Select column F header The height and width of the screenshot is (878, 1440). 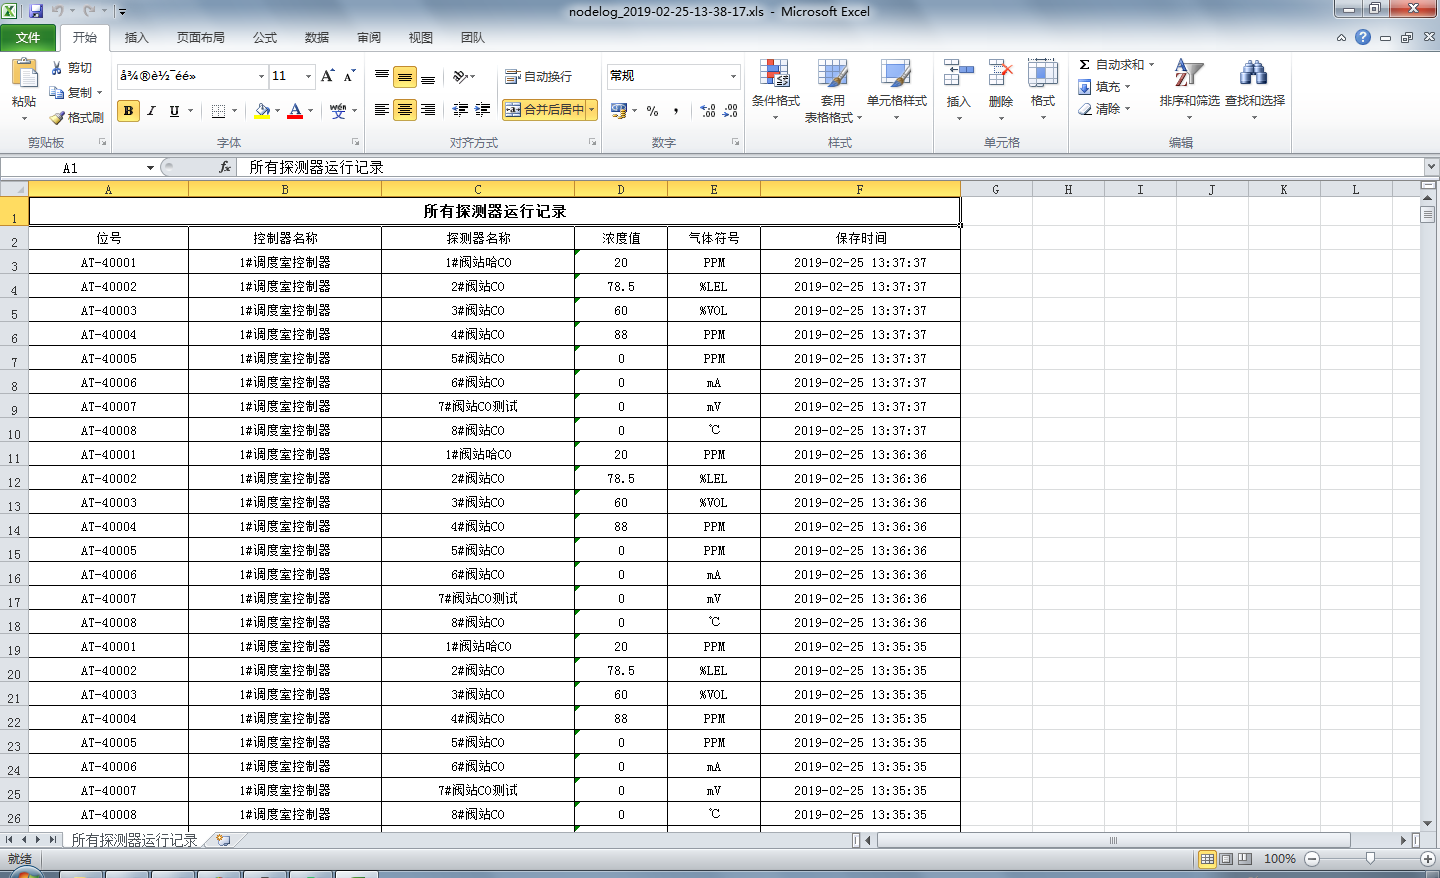tap(860, 189)
